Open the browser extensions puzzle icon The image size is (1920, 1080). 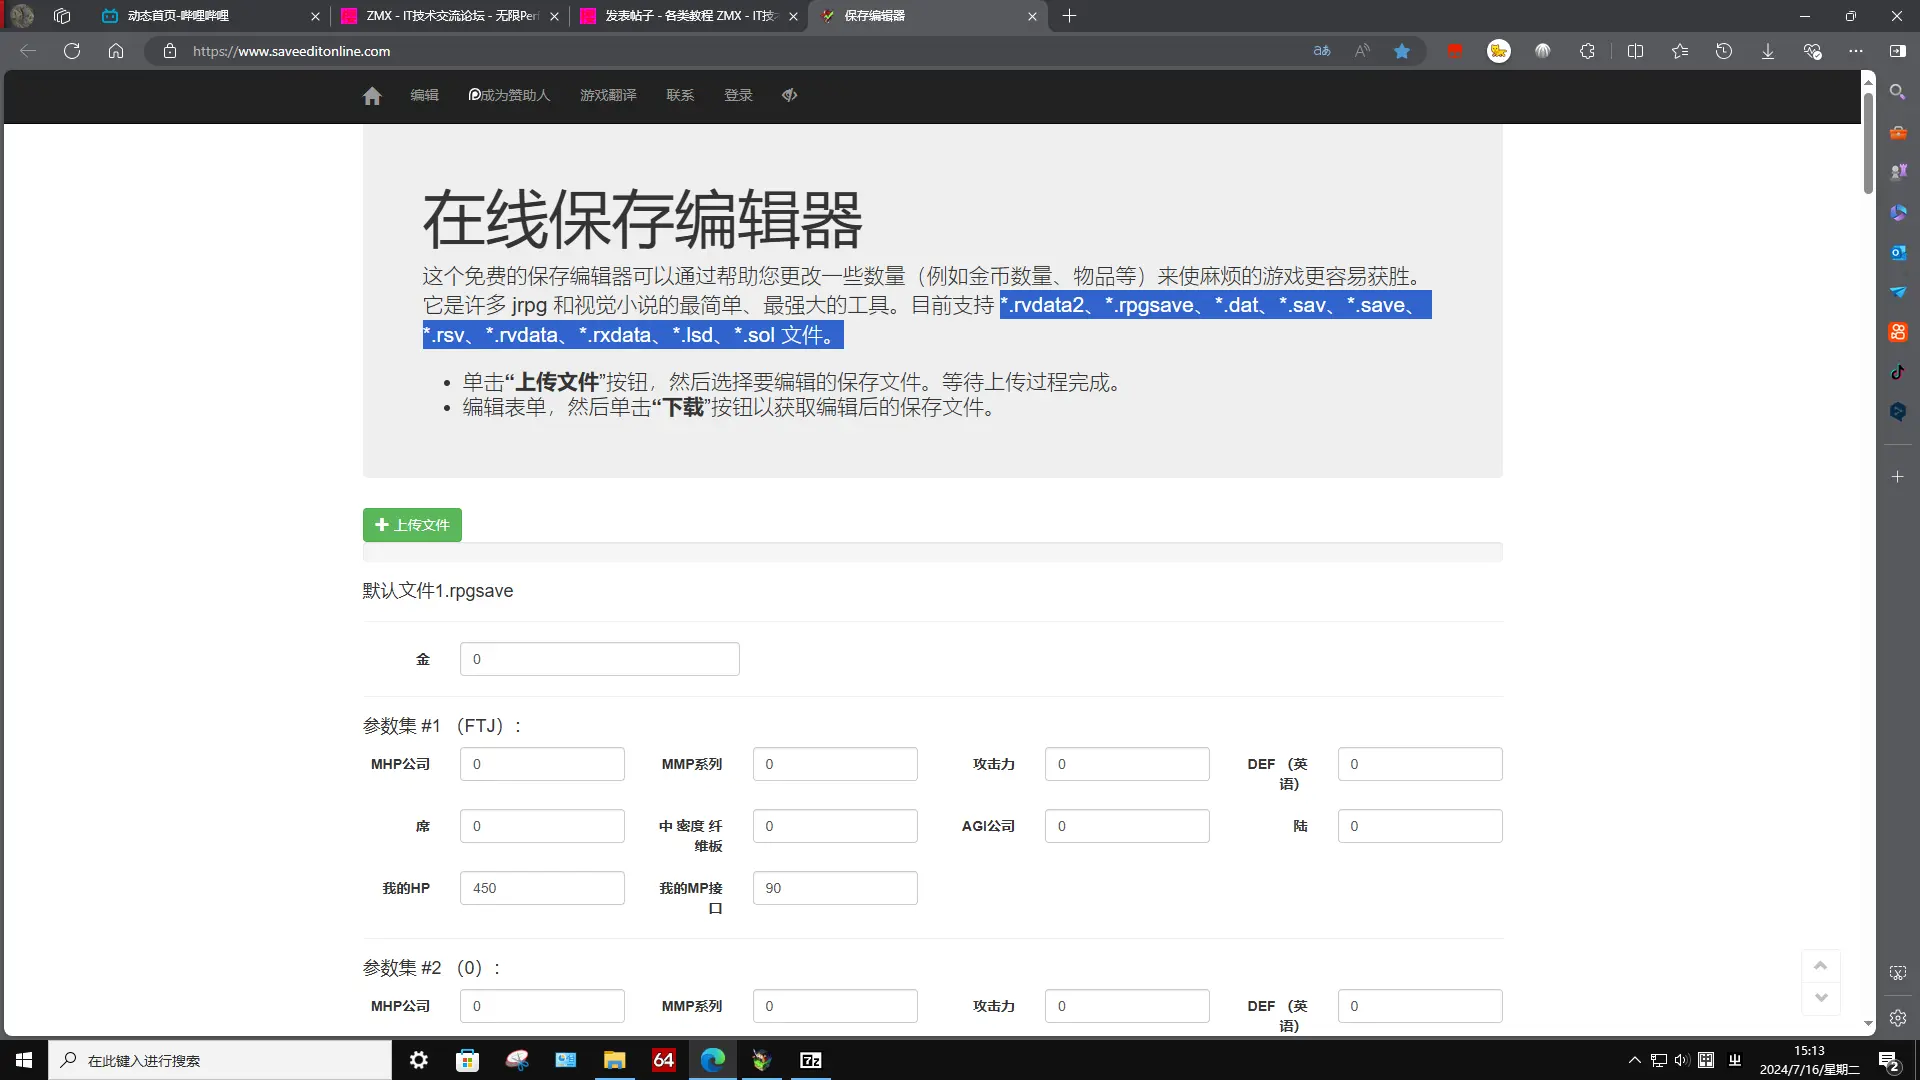(1587, 51)
